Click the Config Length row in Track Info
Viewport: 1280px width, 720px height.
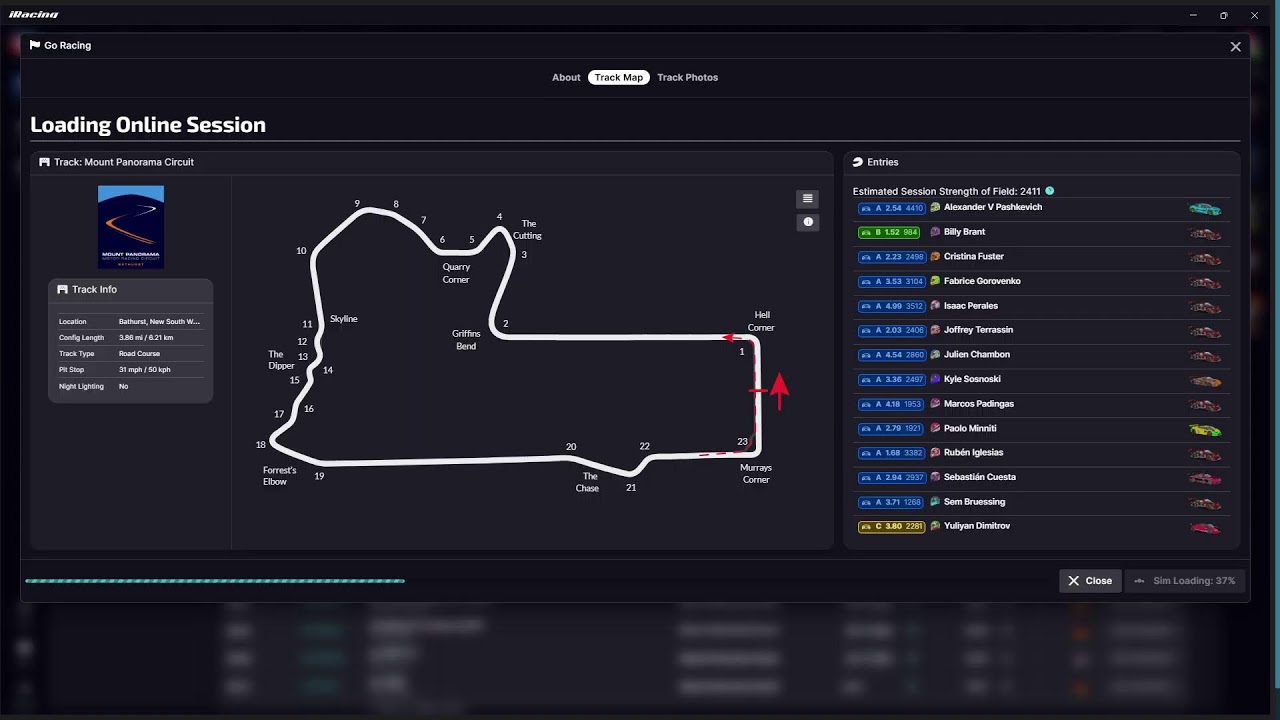coord(131,338)
